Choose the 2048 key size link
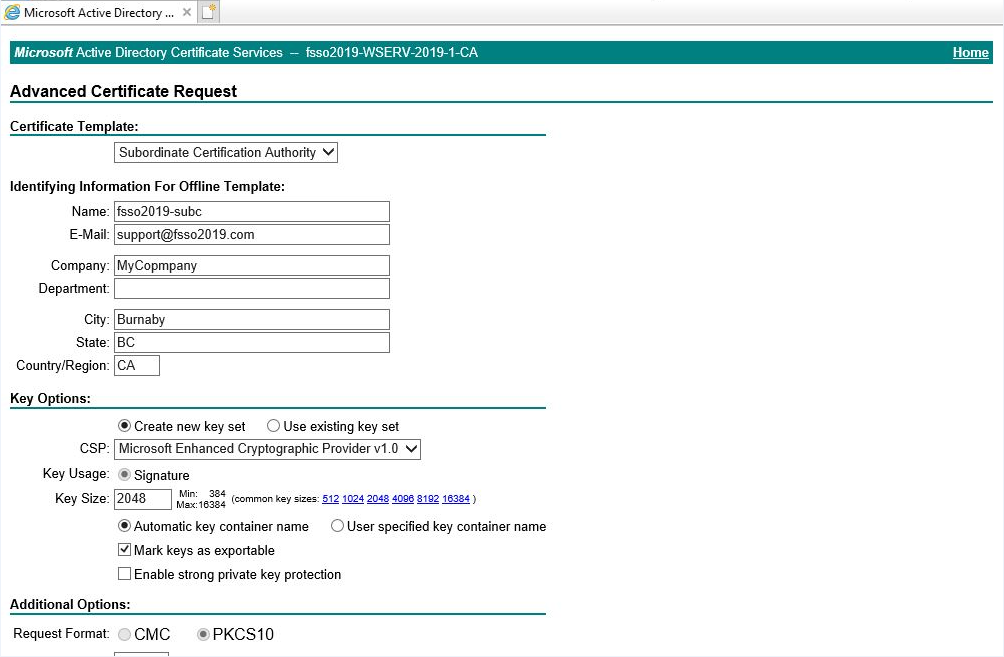Screen dimensions: 1004x657 378,499
